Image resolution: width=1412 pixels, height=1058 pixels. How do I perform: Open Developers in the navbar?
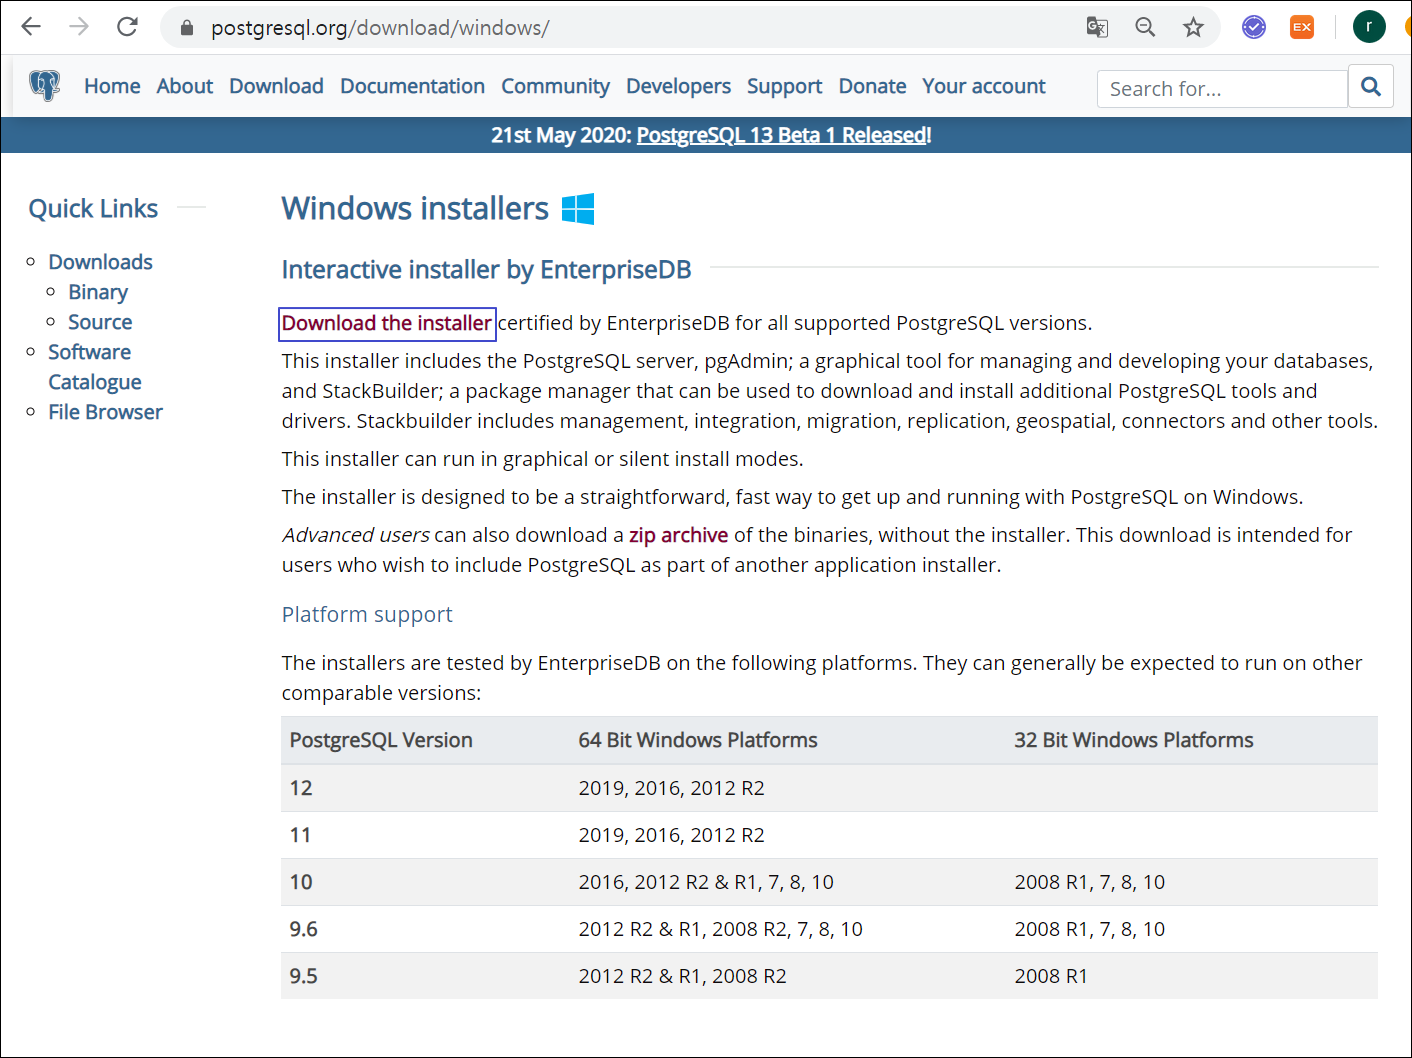click(x=678, y=87)
